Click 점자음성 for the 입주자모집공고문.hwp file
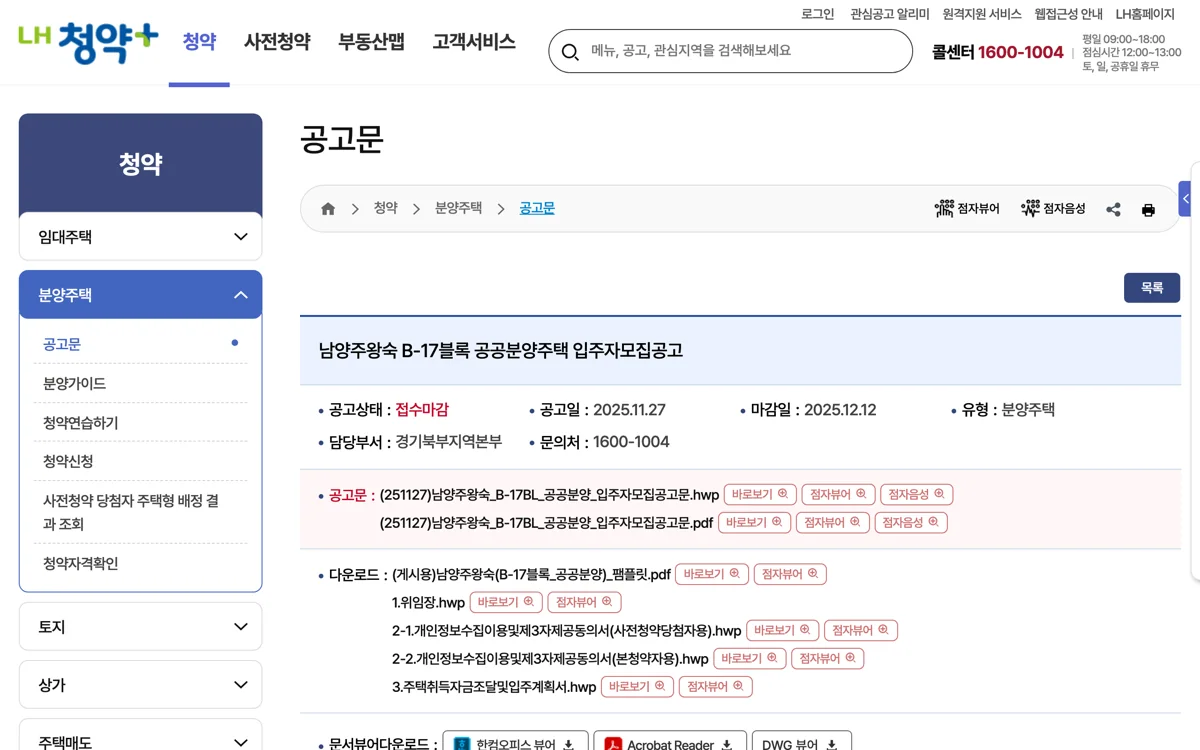 (x=917, y=494)
